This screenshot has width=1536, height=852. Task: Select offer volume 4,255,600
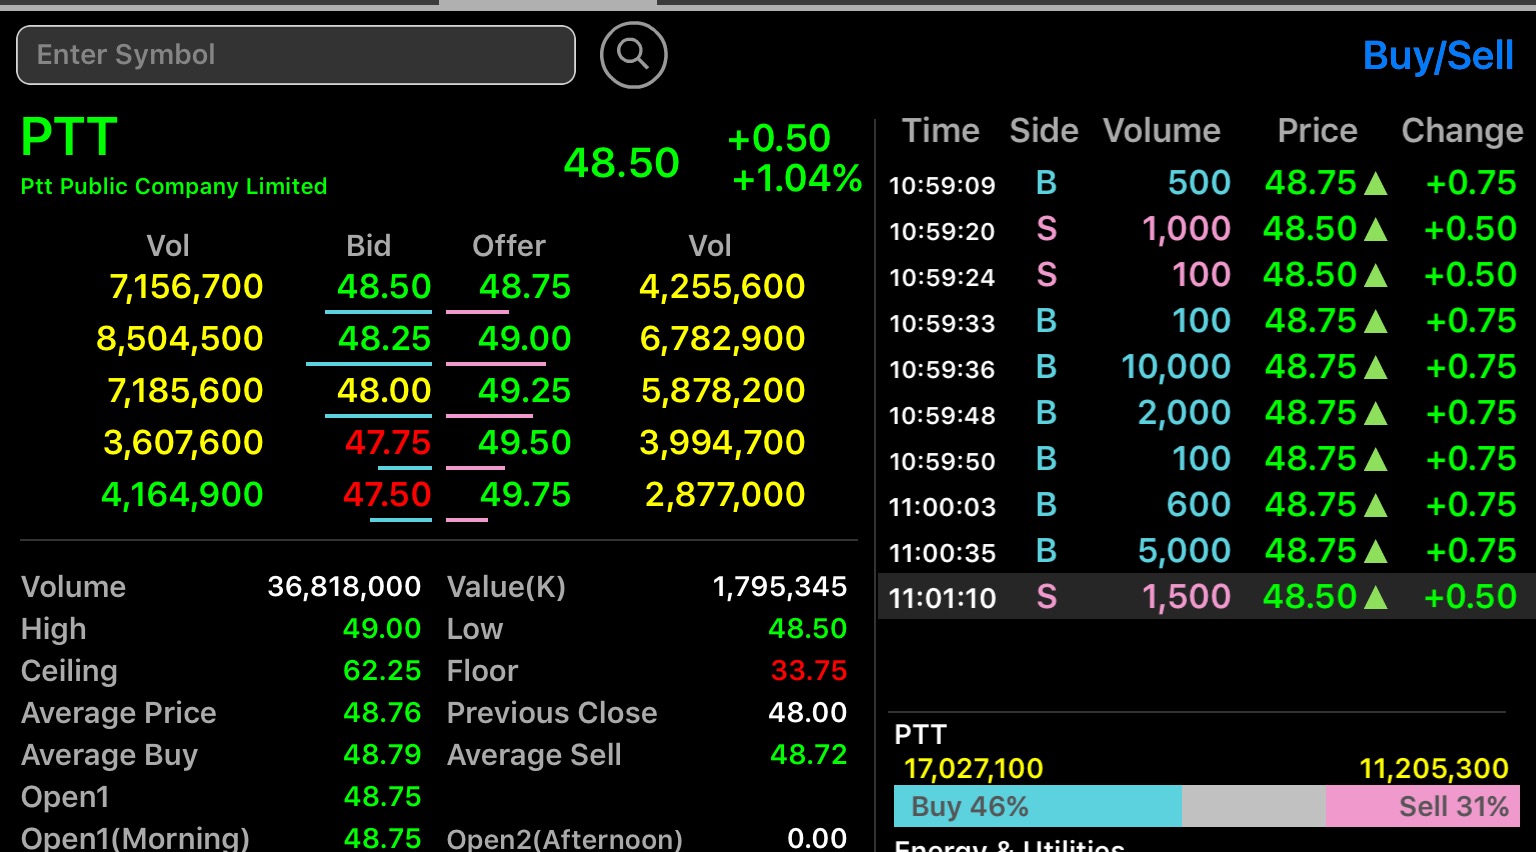coord(722,287)
